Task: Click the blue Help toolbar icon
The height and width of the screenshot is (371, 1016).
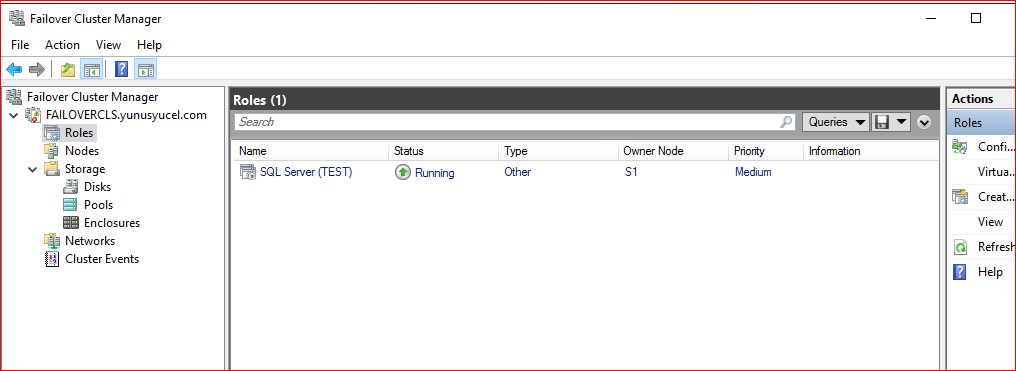Action: pos(121,69)
